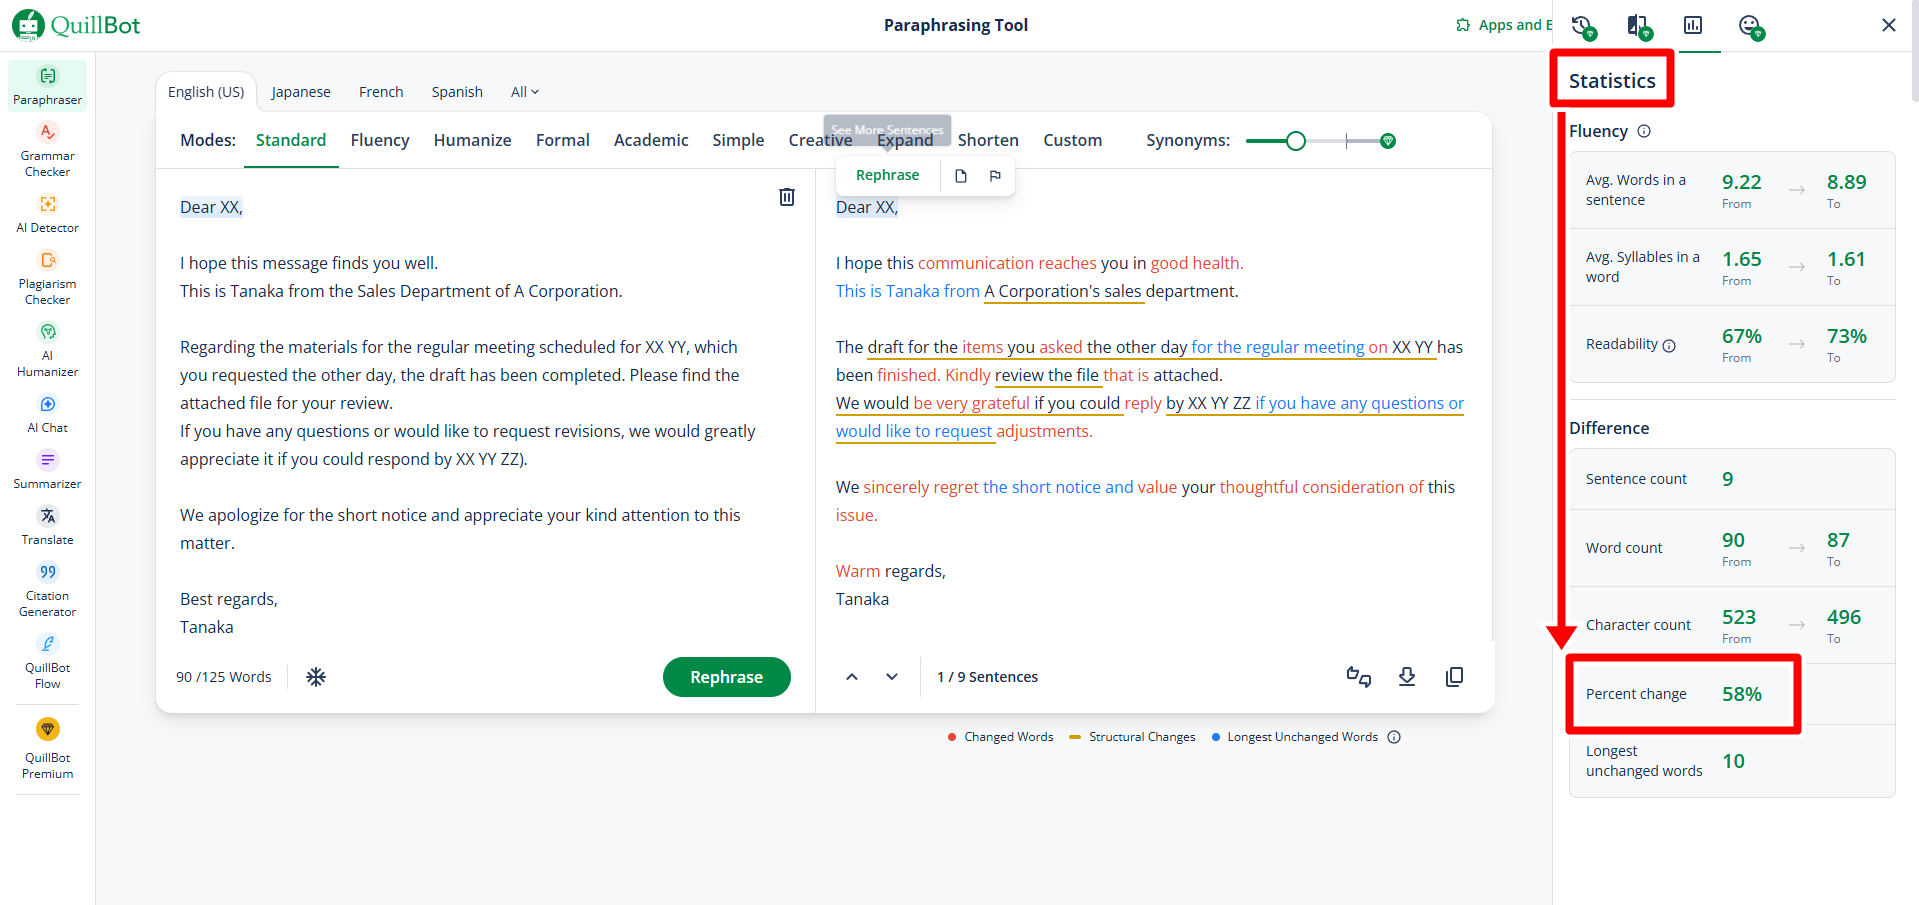The image size is (1919, 905).
Task: Click the '90 /125 Words' counter
Action: pos(224,677)
